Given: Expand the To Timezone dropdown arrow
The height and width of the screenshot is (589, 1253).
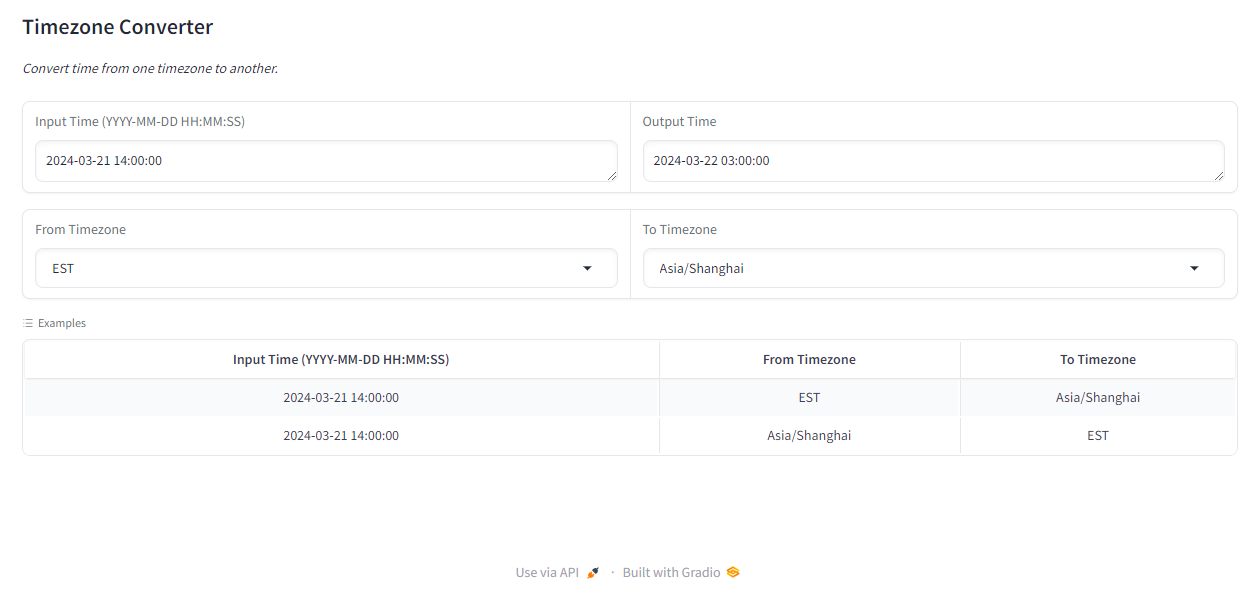Looking at the screenshot, I should 1194,268.
